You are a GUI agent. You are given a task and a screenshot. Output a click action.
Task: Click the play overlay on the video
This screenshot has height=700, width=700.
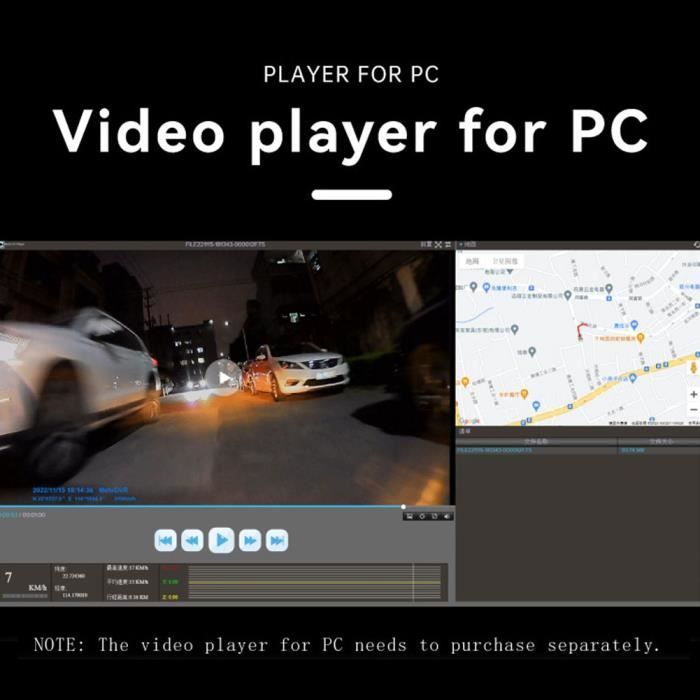pyautogui.click(x=224, y=378)
